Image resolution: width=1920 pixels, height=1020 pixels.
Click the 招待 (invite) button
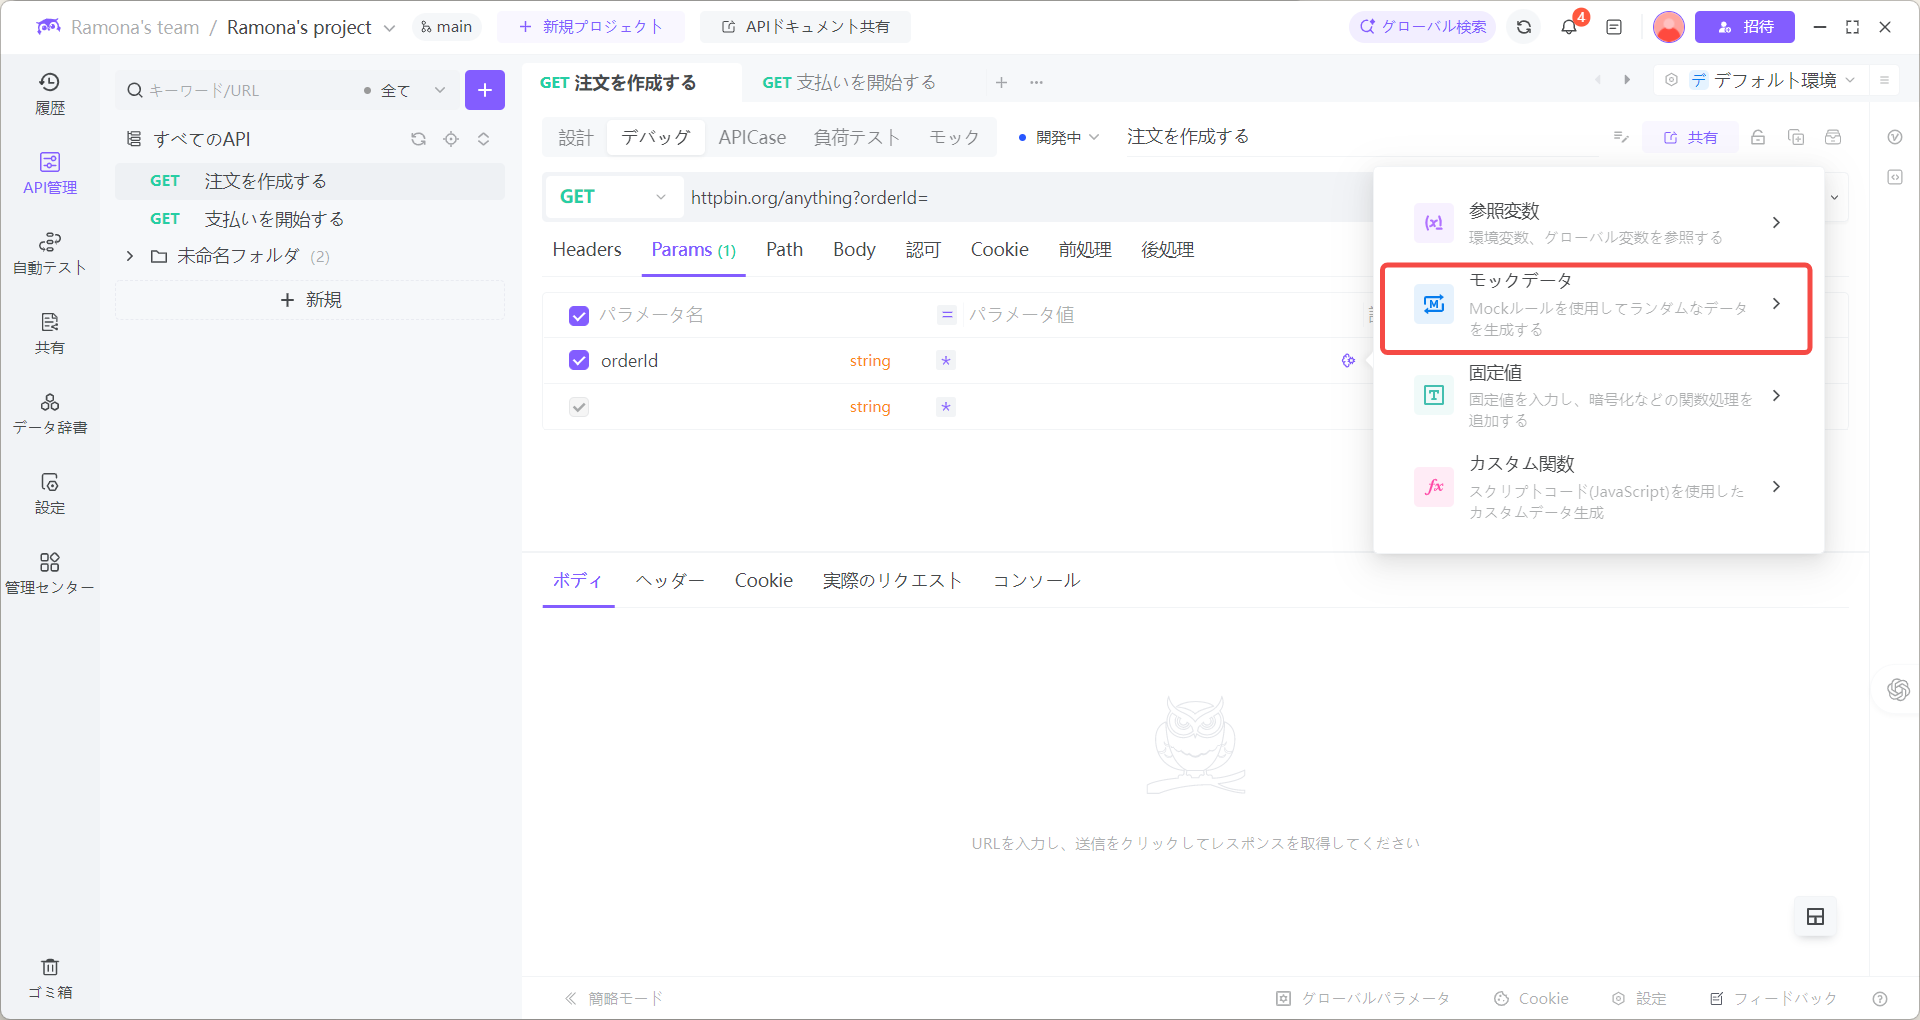pos(1744,27)
